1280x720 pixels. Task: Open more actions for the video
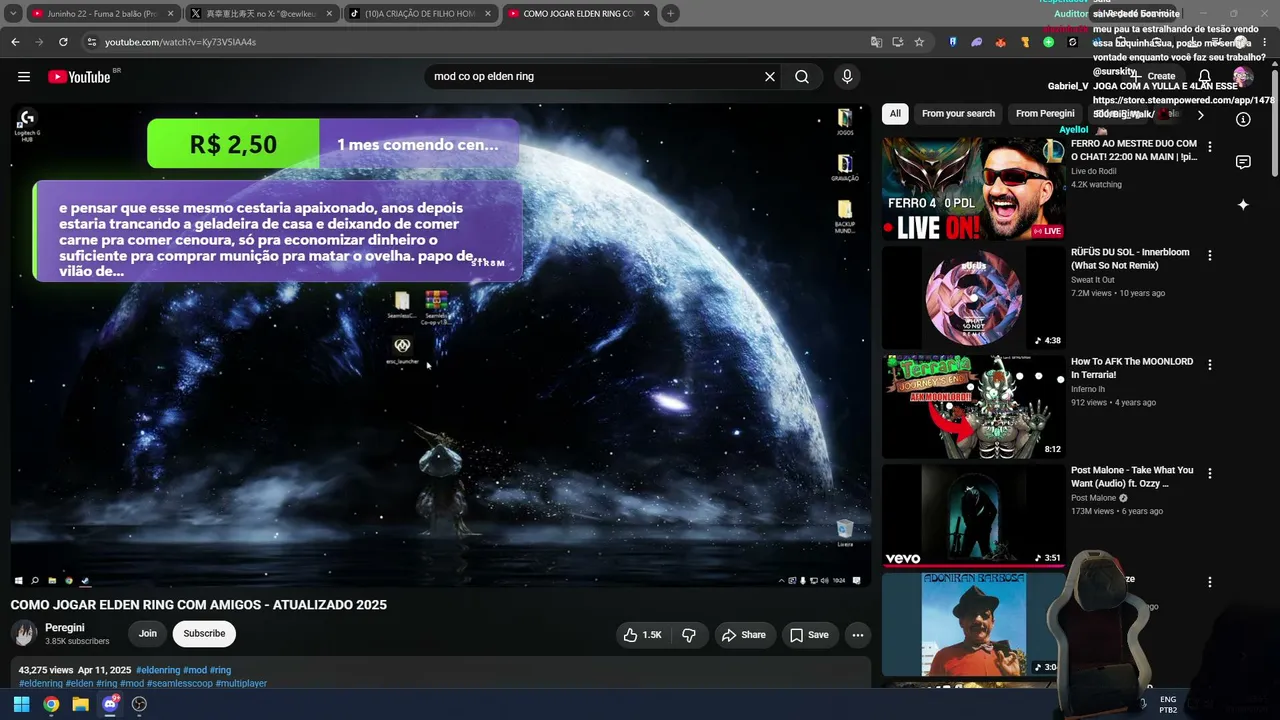pos(857,634)
